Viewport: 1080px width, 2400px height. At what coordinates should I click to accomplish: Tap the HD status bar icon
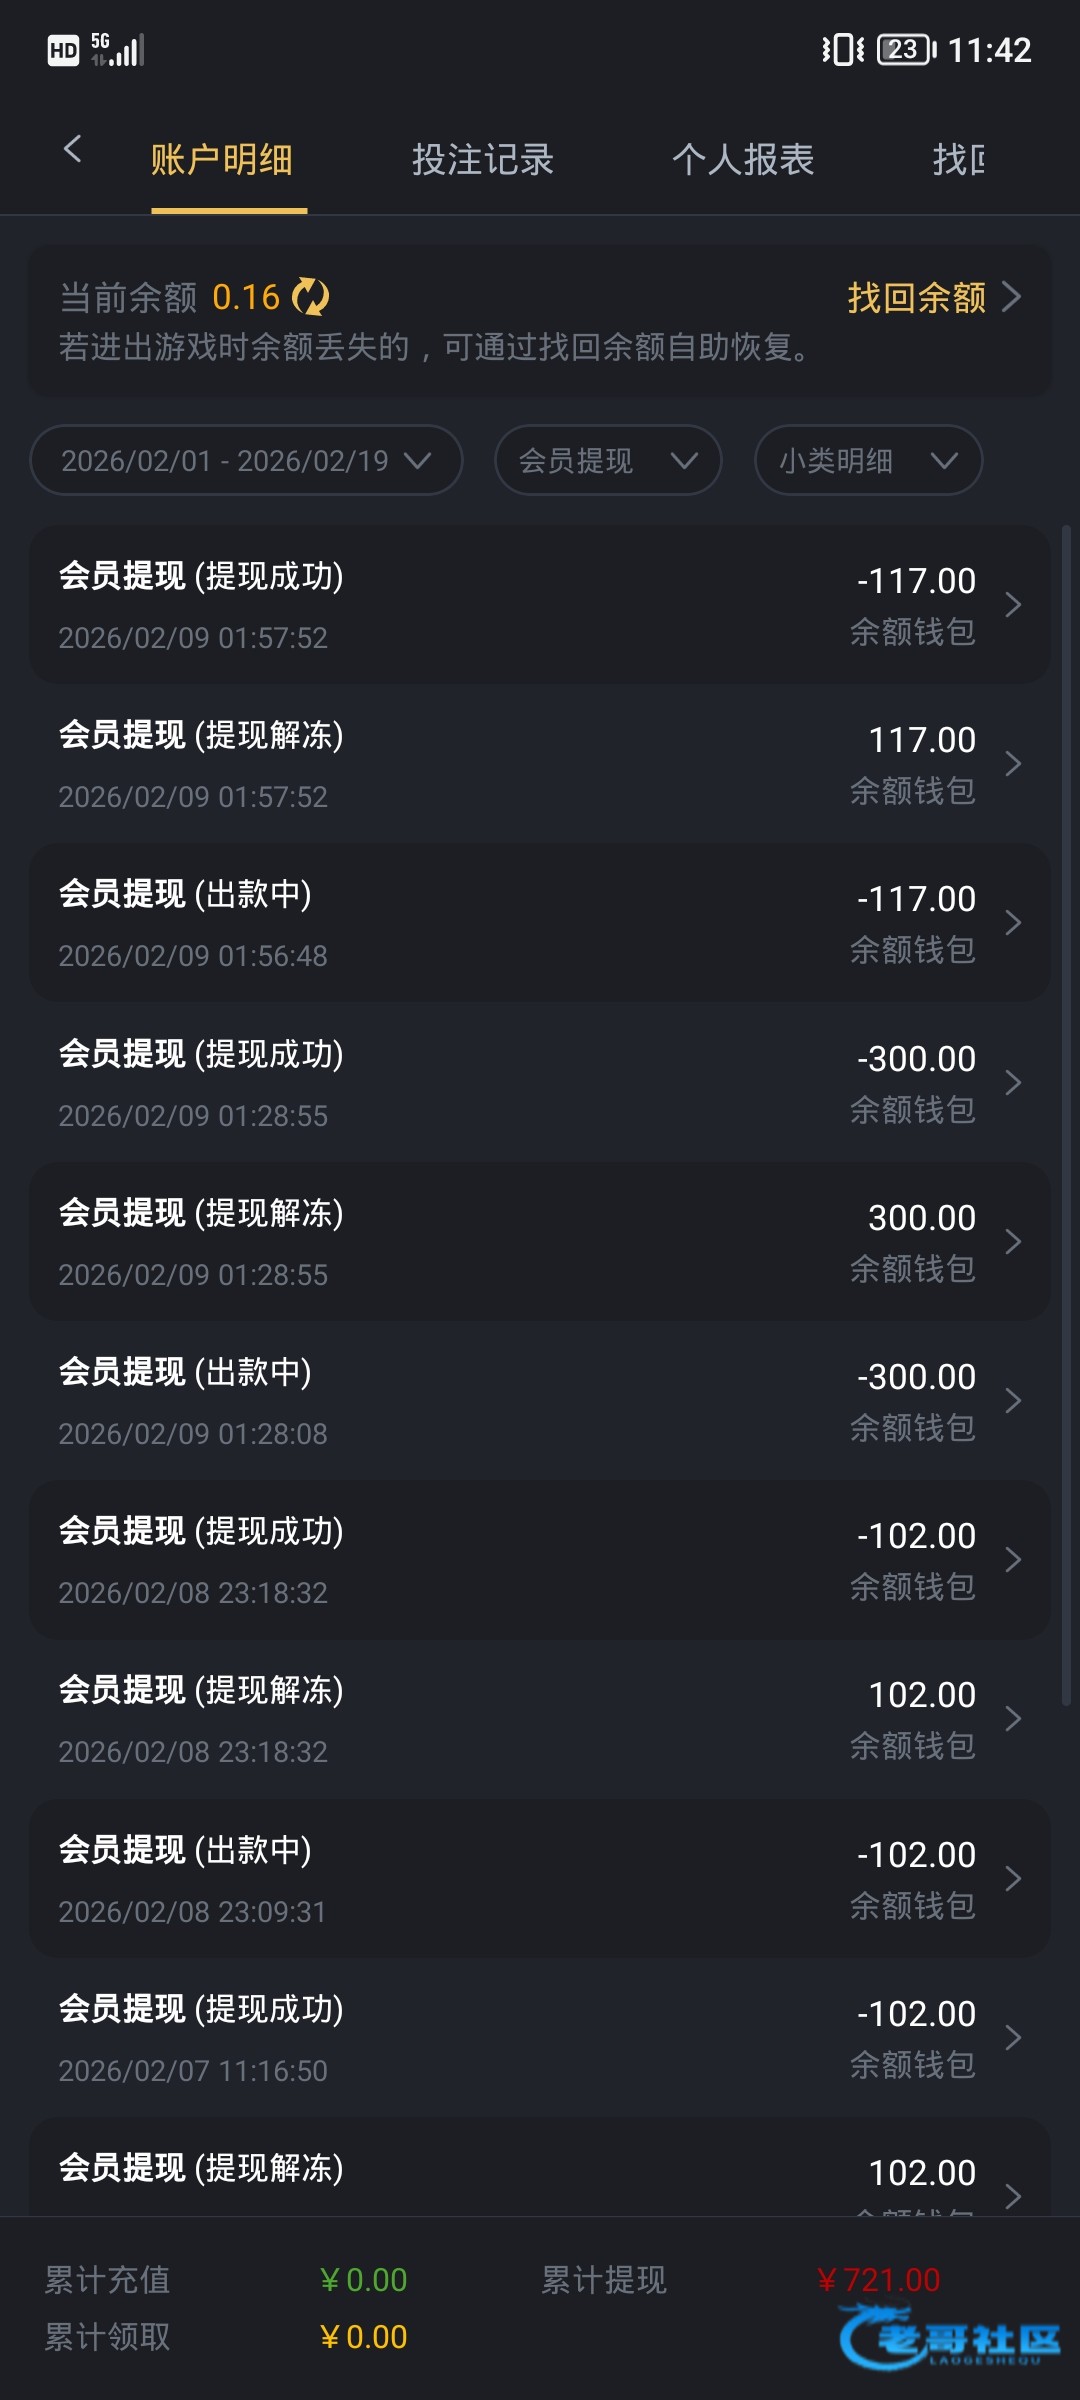point(63,50)
